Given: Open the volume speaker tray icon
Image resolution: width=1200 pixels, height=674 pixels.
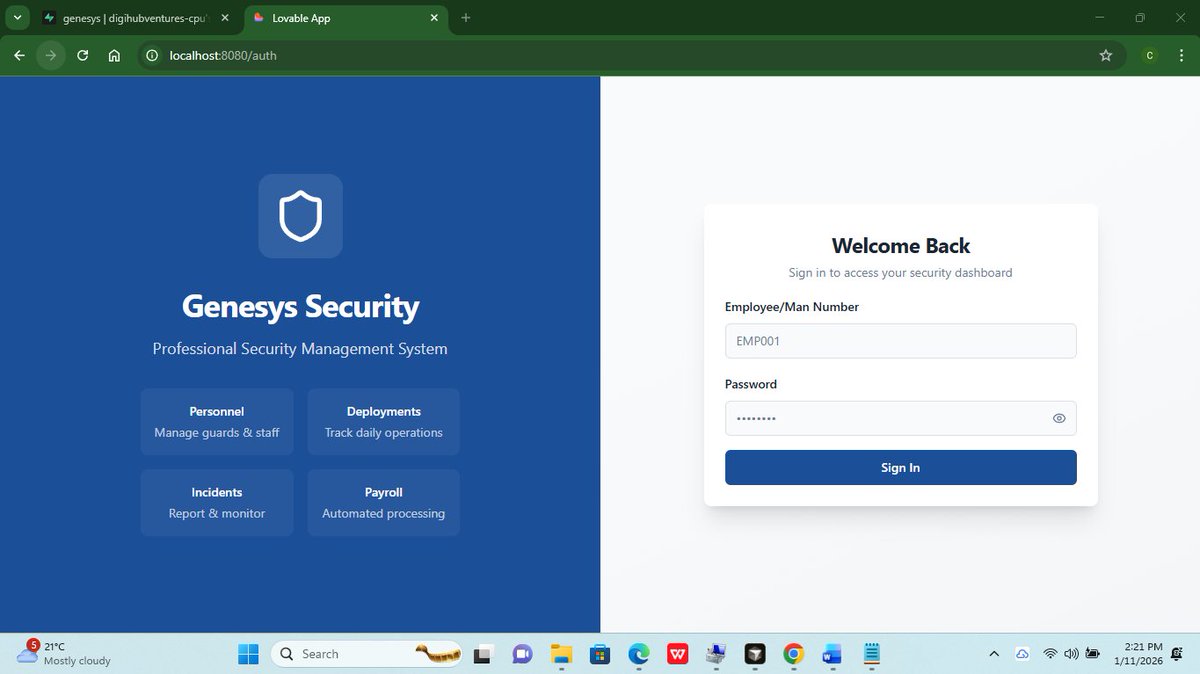Looking at the screenshot, I should click(1071, 654).
